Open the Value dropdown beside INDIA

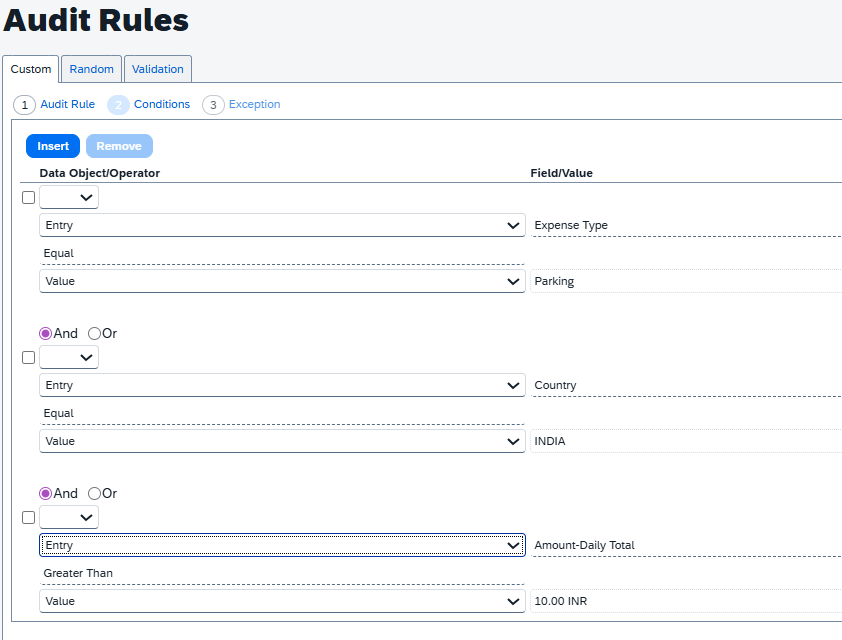(282, 441)
